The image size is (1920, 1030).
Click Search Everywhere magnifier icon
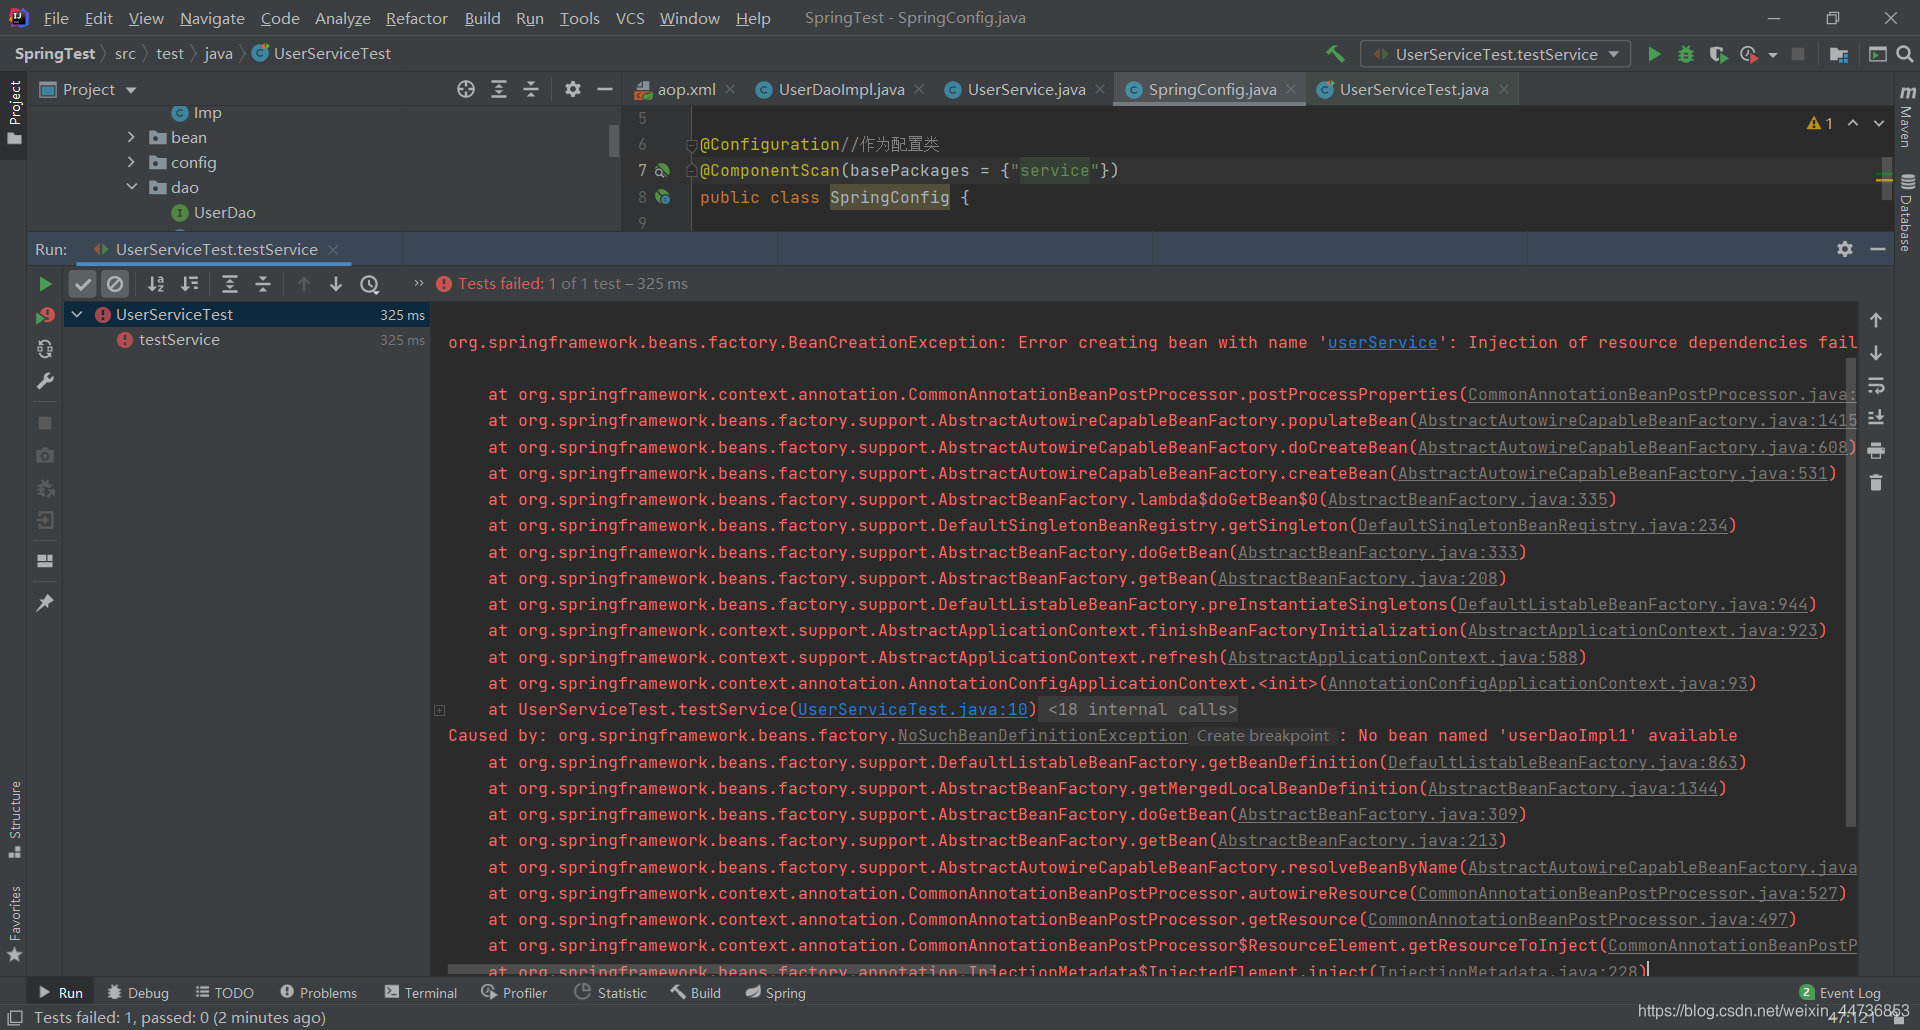pos(1905,54)
